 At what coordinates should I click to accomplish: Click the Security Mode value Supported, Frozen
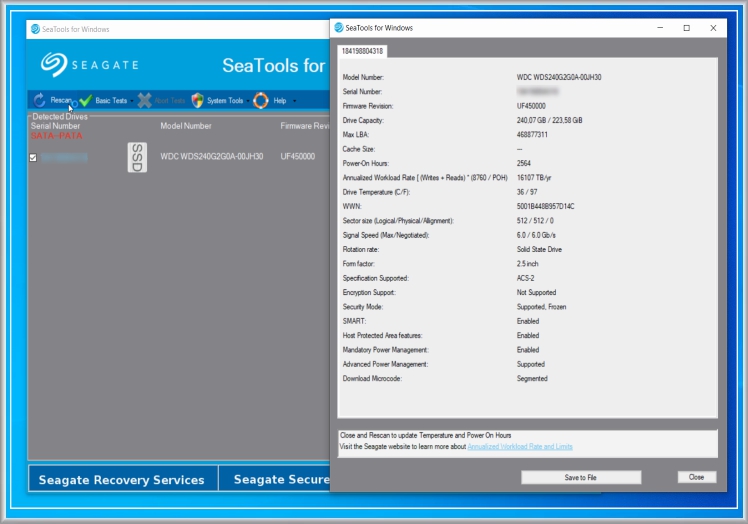541,307
